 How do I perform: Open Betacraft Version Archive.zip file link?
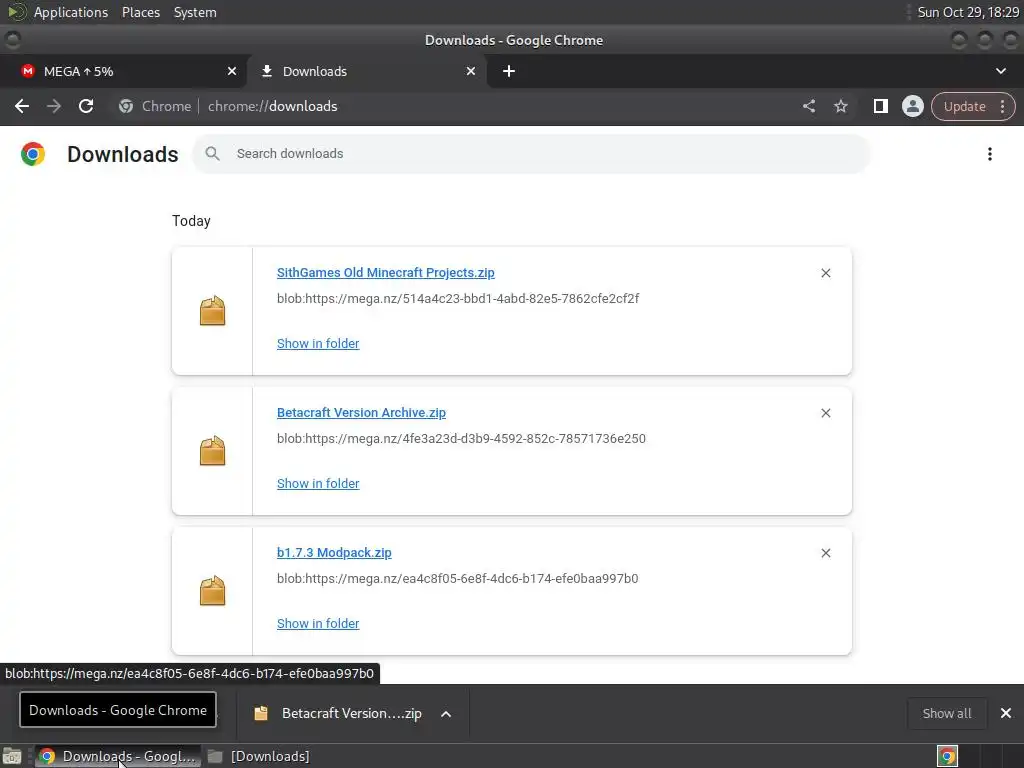(361, 413)
